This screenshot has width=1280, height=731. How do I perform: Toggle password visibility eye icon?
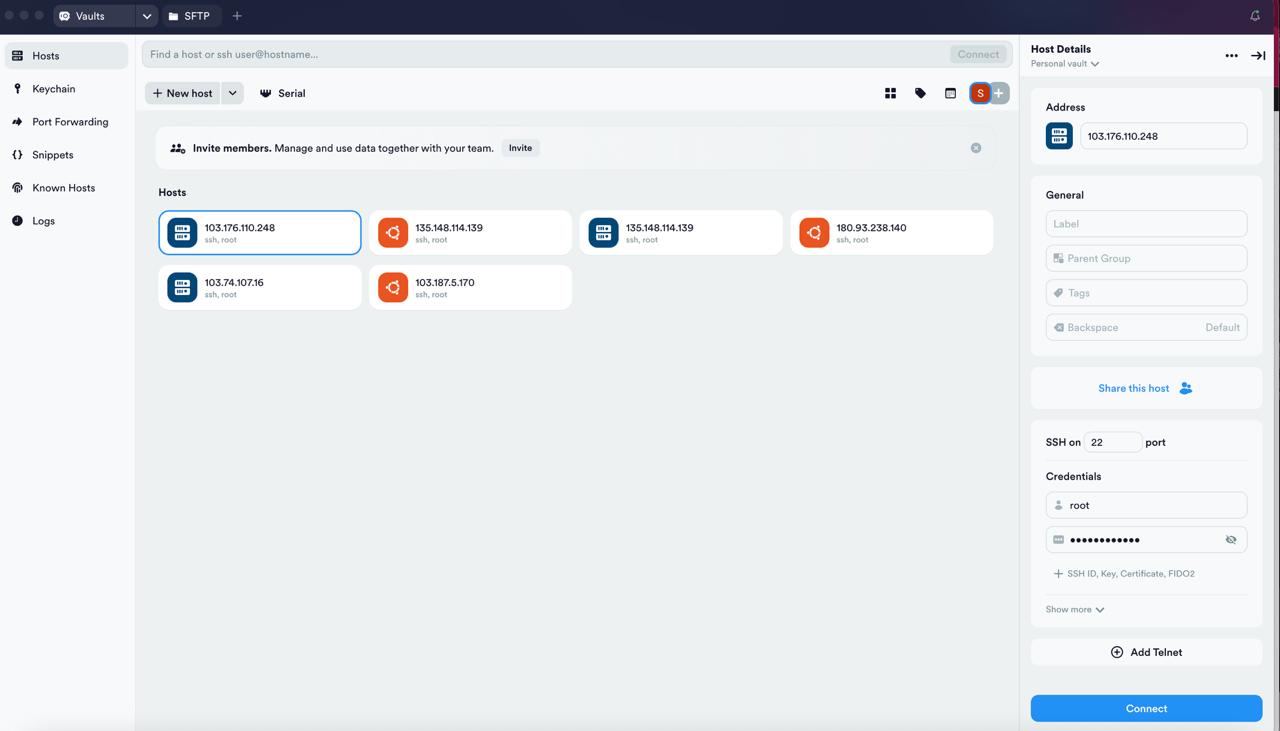coord(1231,540)
